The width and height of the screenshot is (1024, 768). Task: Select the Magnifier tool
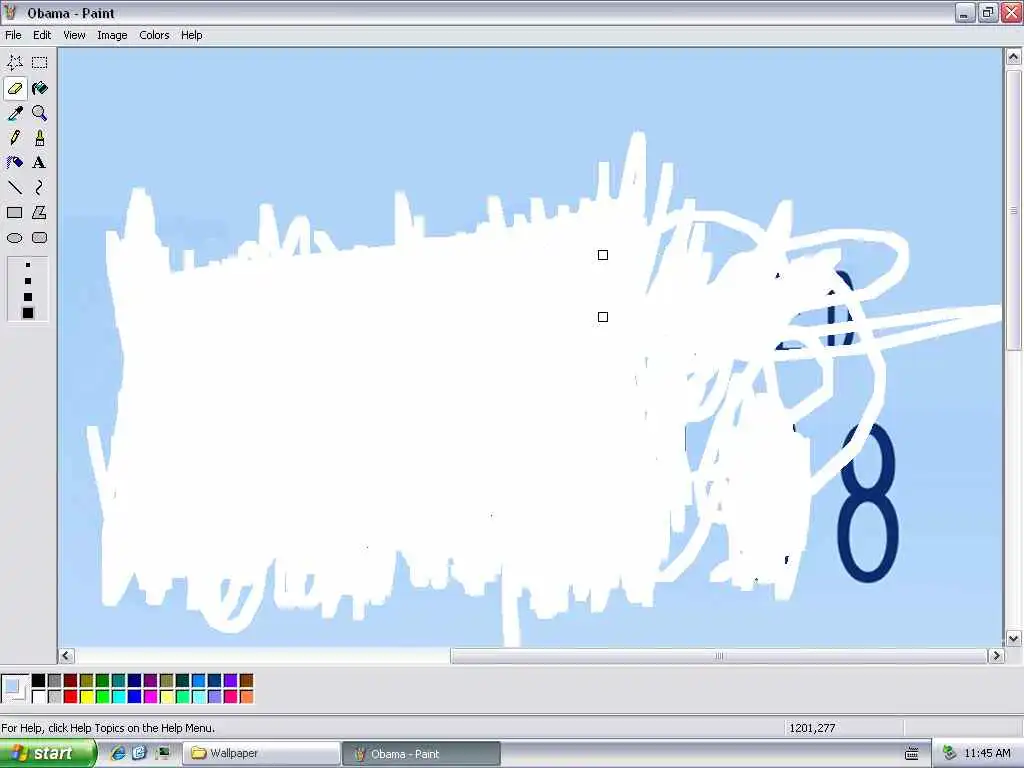click(x=40, y=113)
